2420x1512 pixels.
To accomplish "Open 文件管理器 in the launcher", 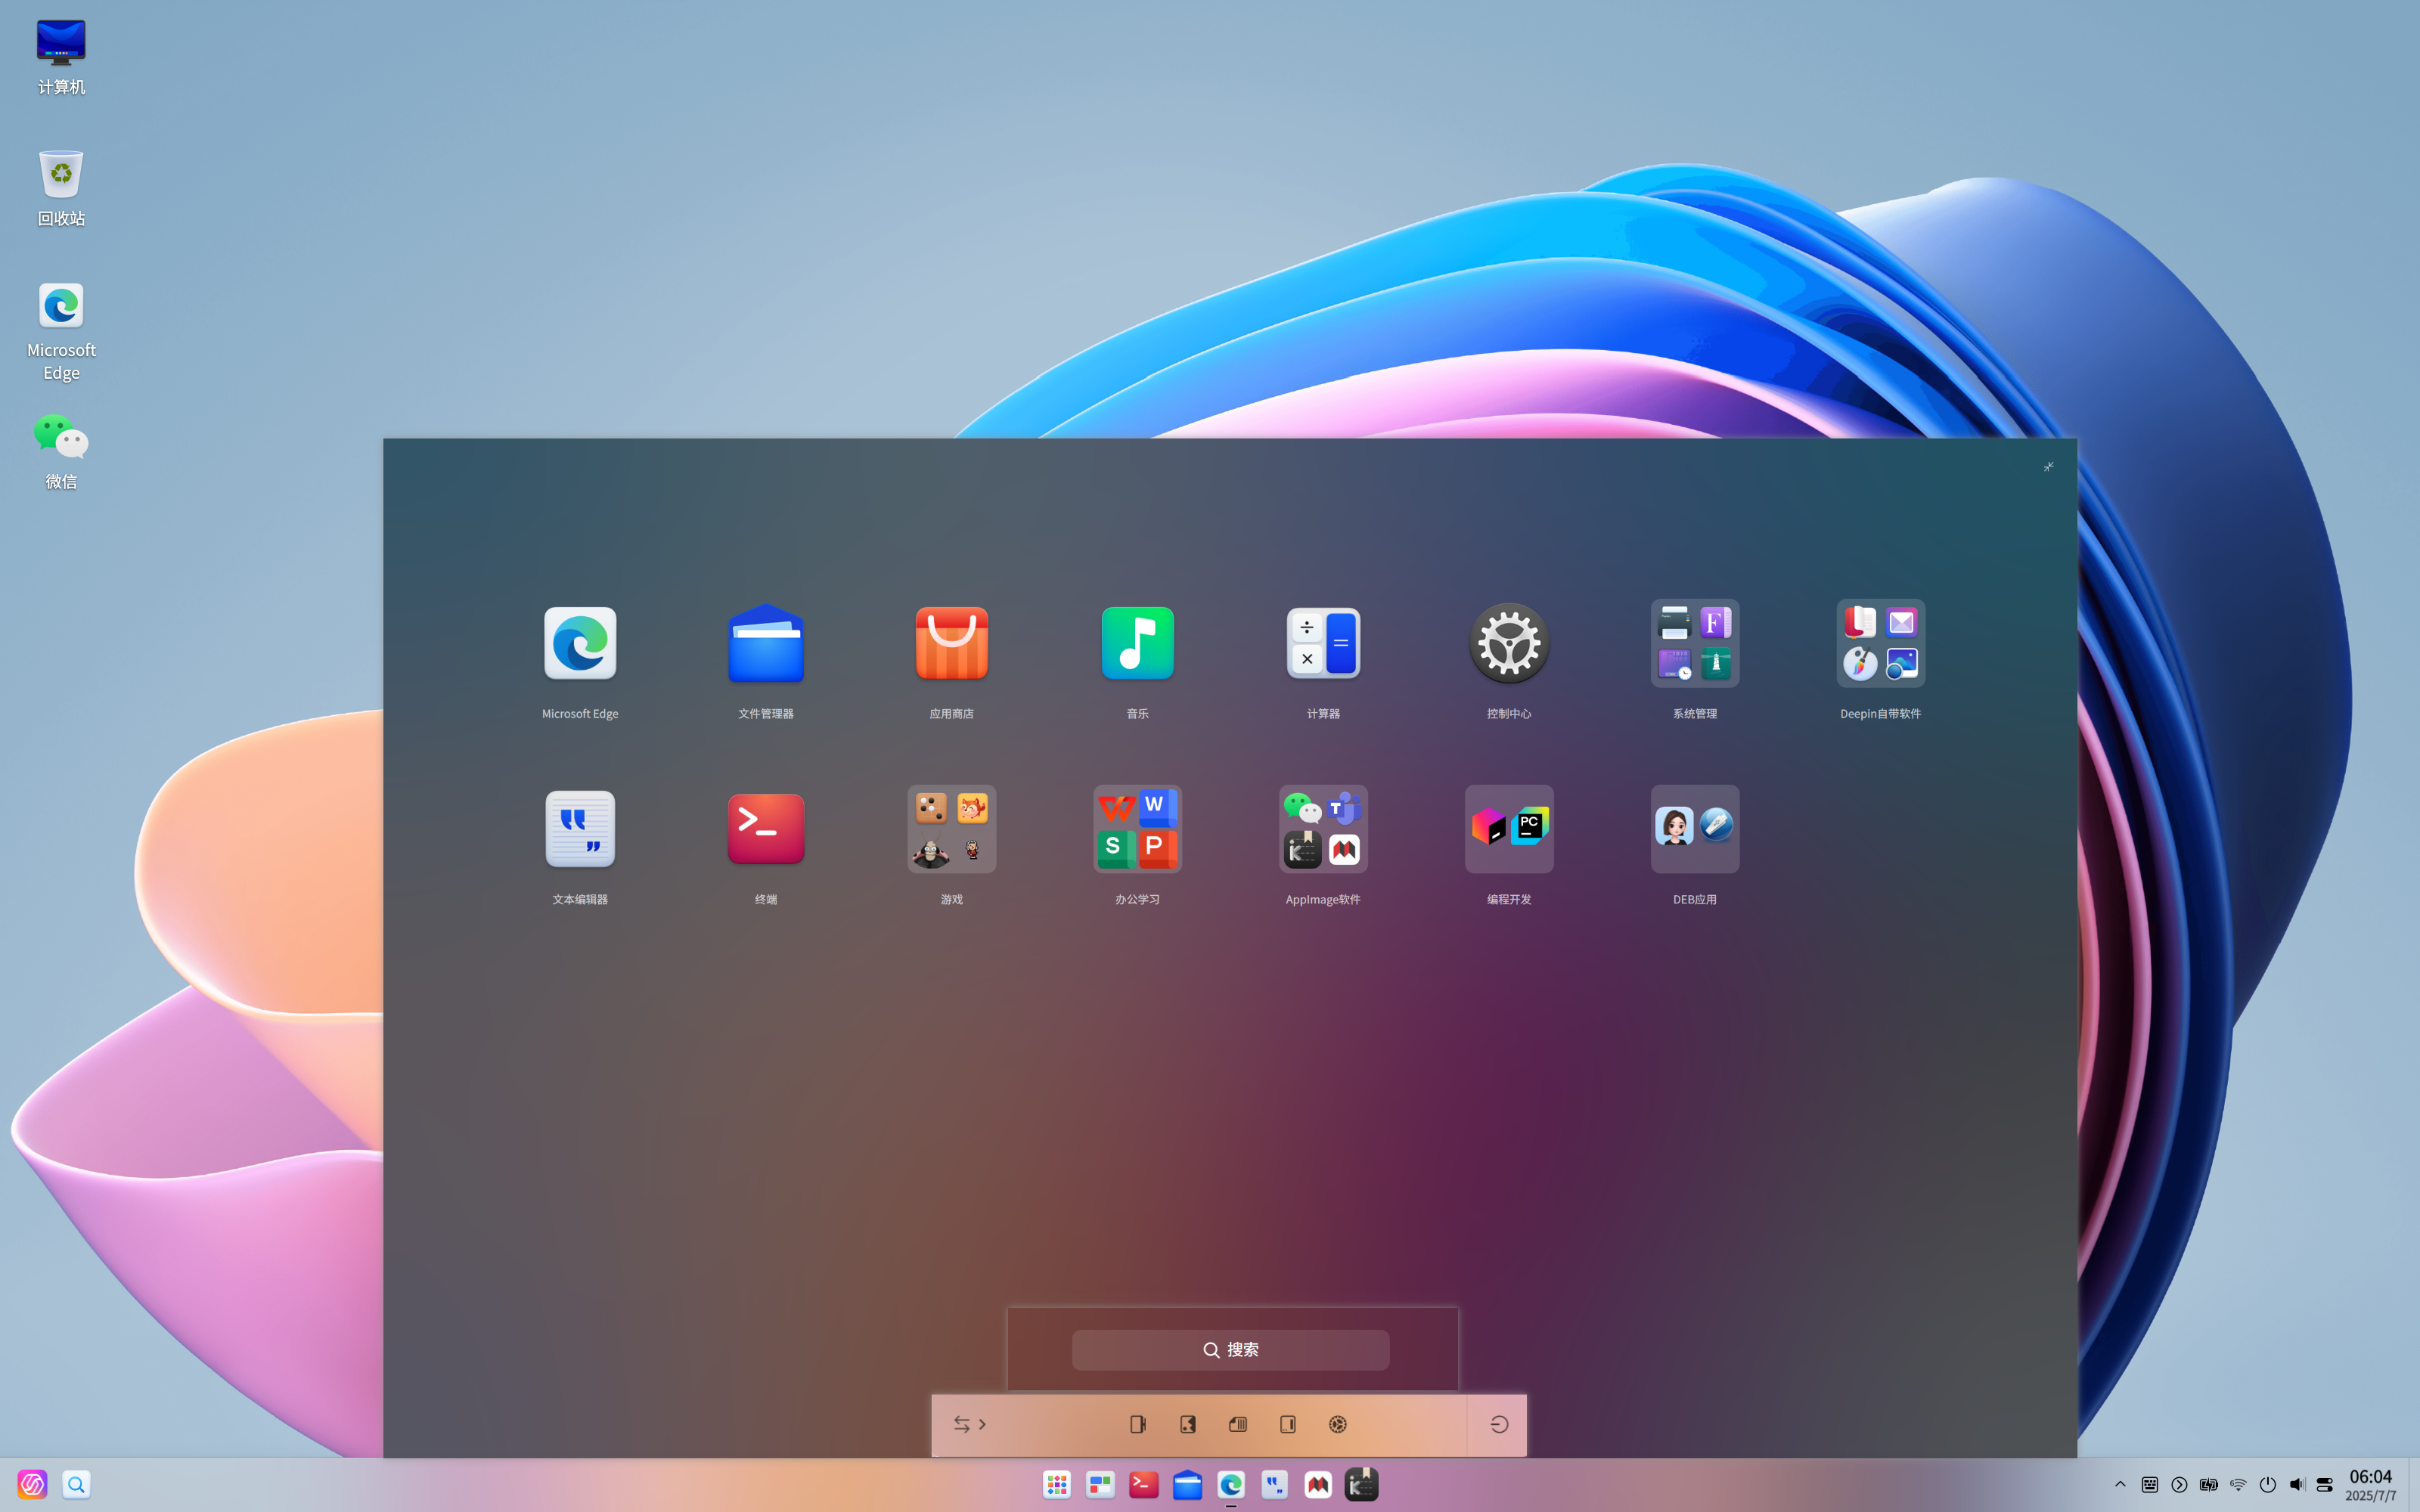I will coord(766,643).
